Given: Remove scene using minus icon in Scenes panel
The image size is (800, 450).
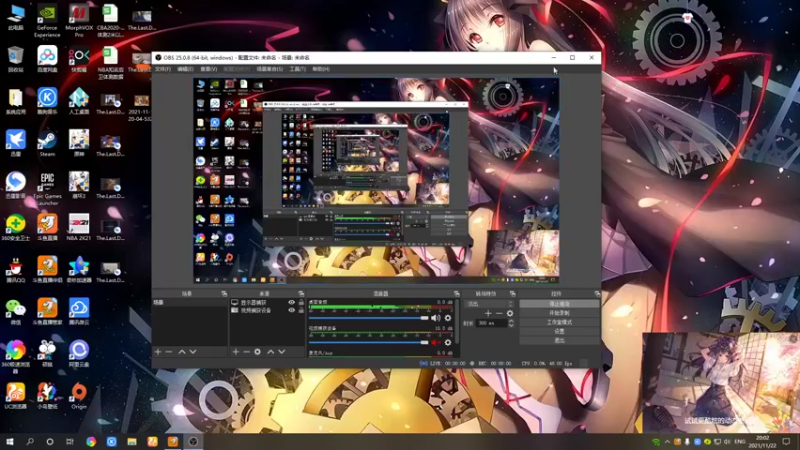Looking at the screenshot, I should [169, 352].
